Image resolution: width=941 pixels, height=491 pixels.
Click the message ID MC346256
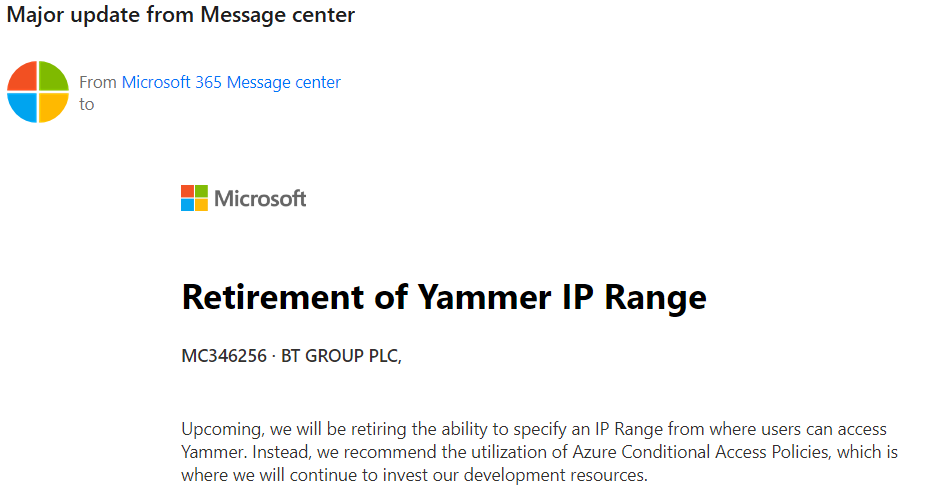(x=223, y=357)
